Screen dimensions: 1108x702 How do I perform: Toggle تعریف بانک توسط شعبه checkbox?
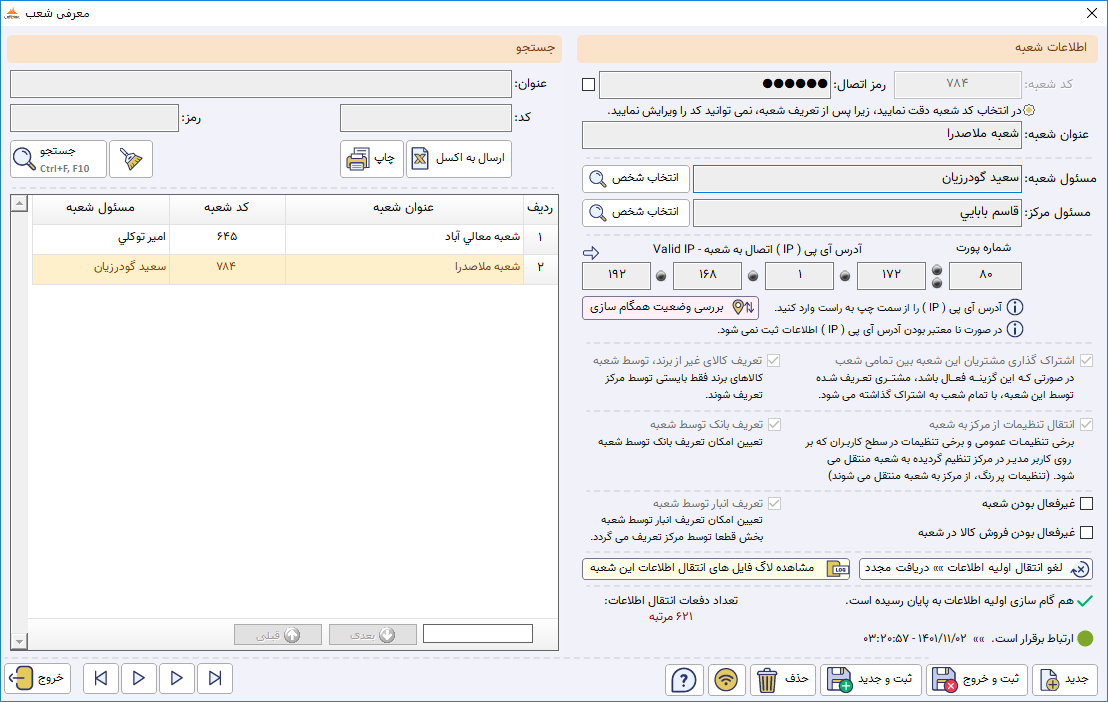tap(774, 424)
